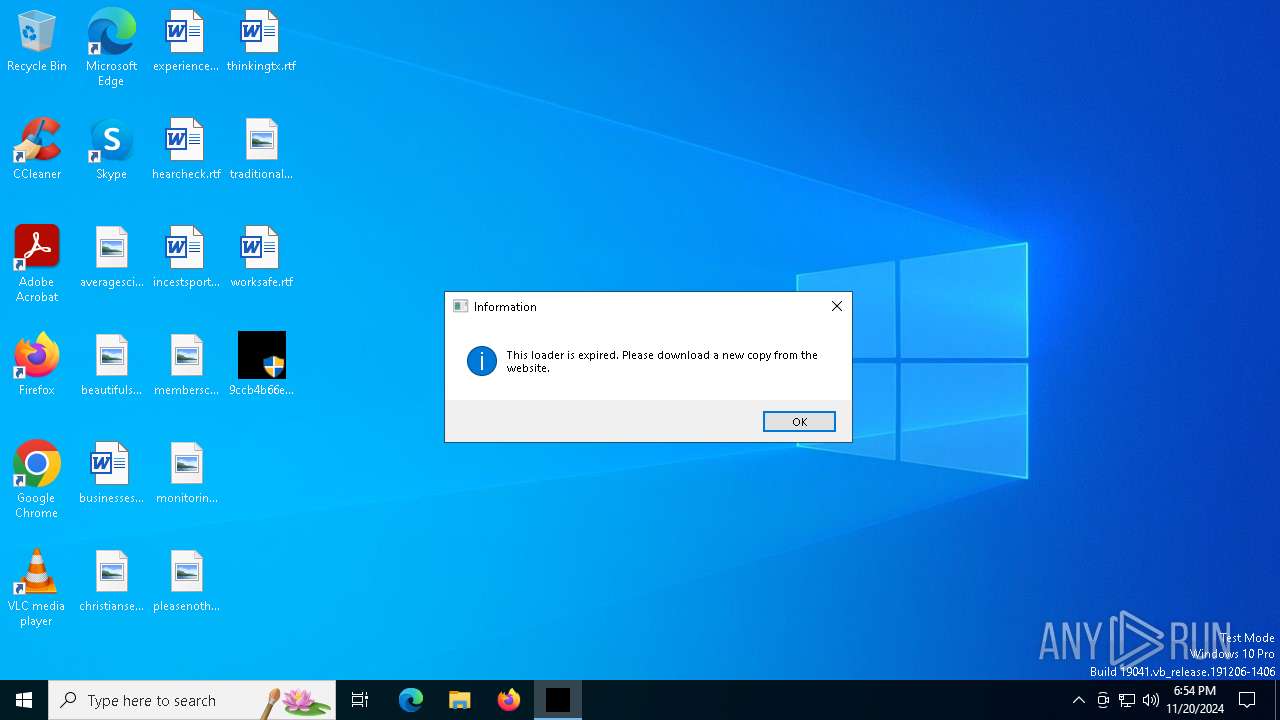The width and height of the screenshot is (1280, 720).
Task: Open the clock showing 6:54 PM
Action: coord(1195,700)
